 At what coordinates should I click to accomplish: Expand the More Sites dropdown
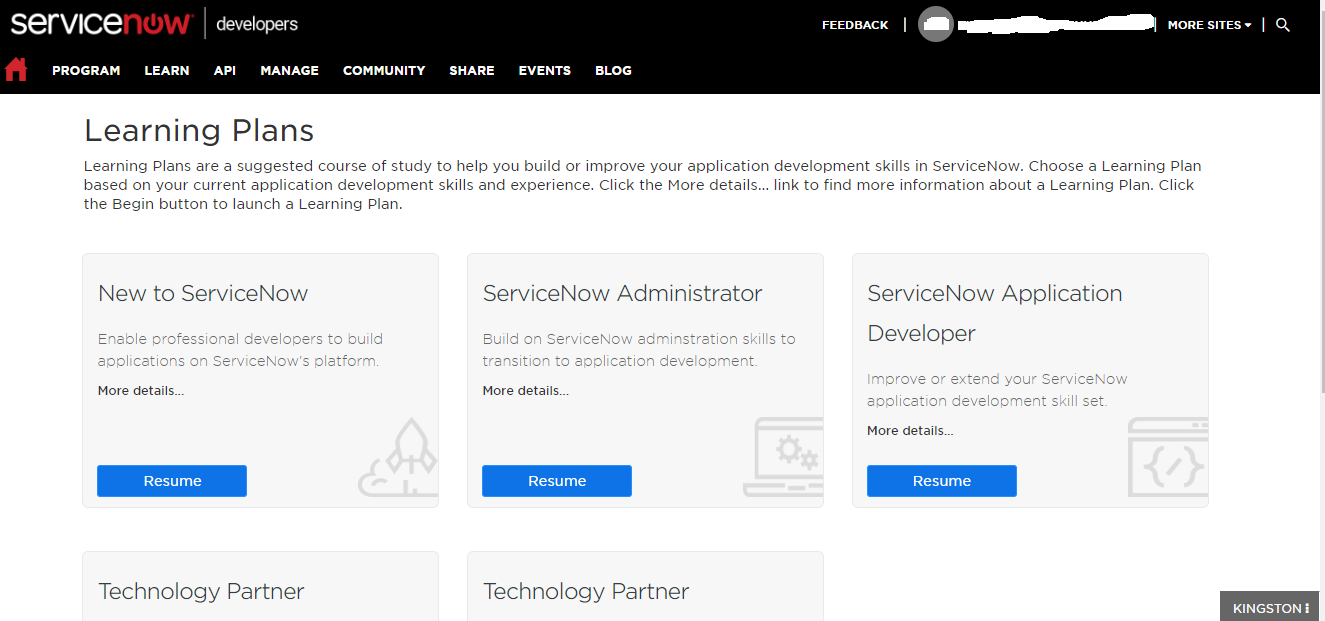[1209, 25]
